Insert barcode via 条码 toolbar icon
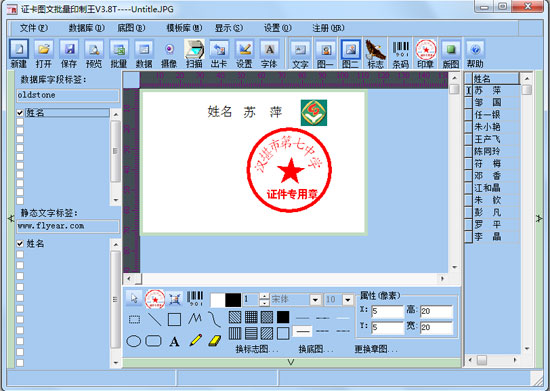 point(401,54)
